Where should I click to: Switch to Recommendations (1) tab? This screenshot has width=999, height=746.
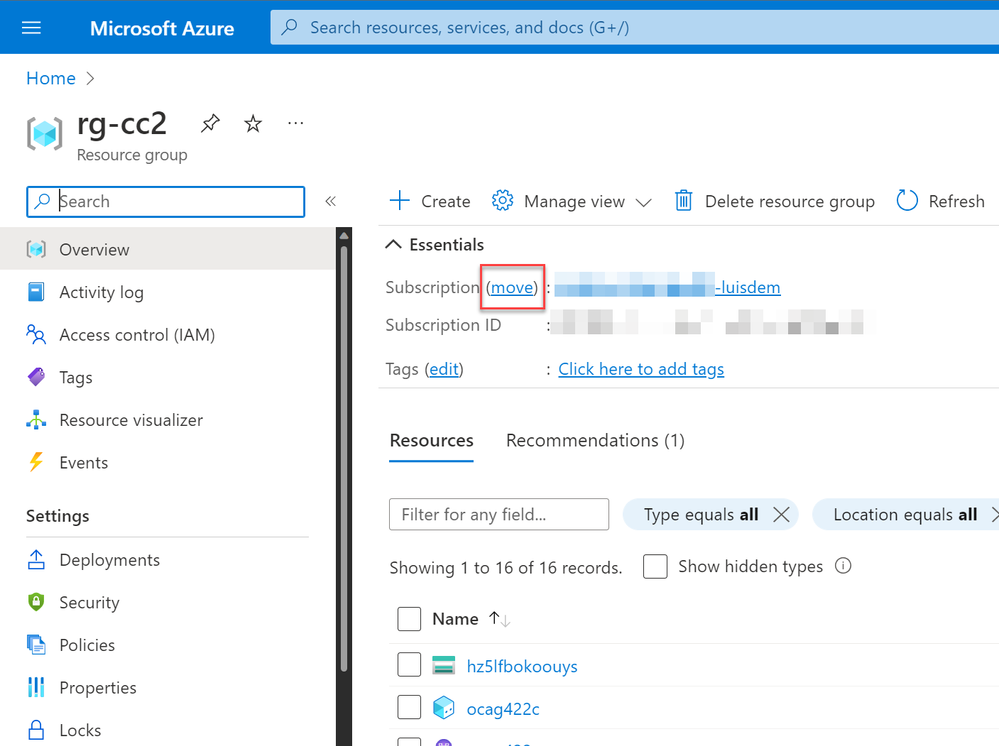(x=595, y=441)
